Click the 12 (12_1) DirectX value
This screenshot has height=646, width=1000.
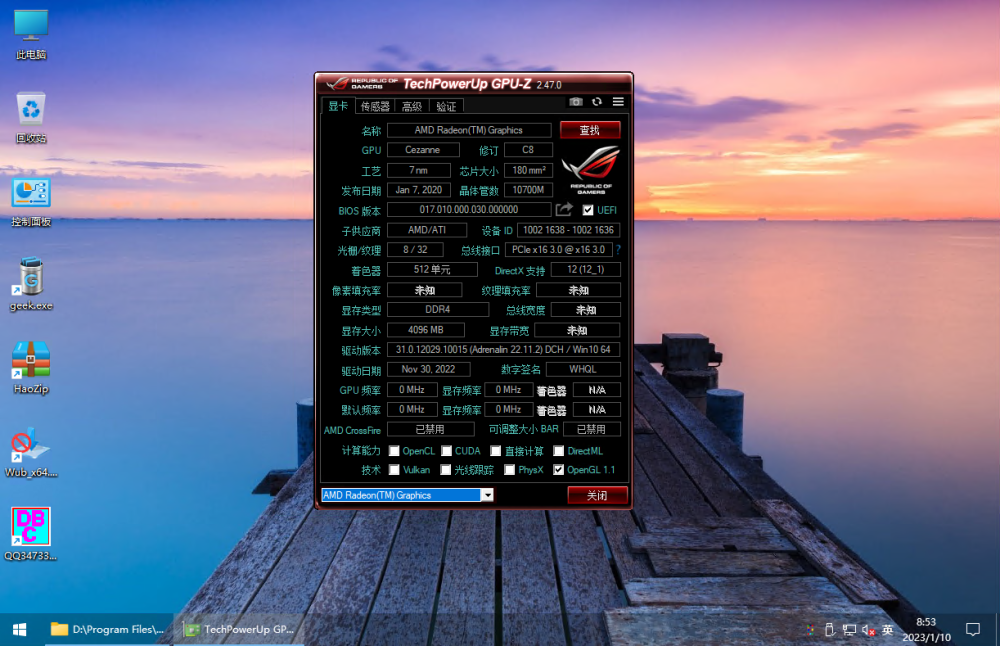(585, 269)
